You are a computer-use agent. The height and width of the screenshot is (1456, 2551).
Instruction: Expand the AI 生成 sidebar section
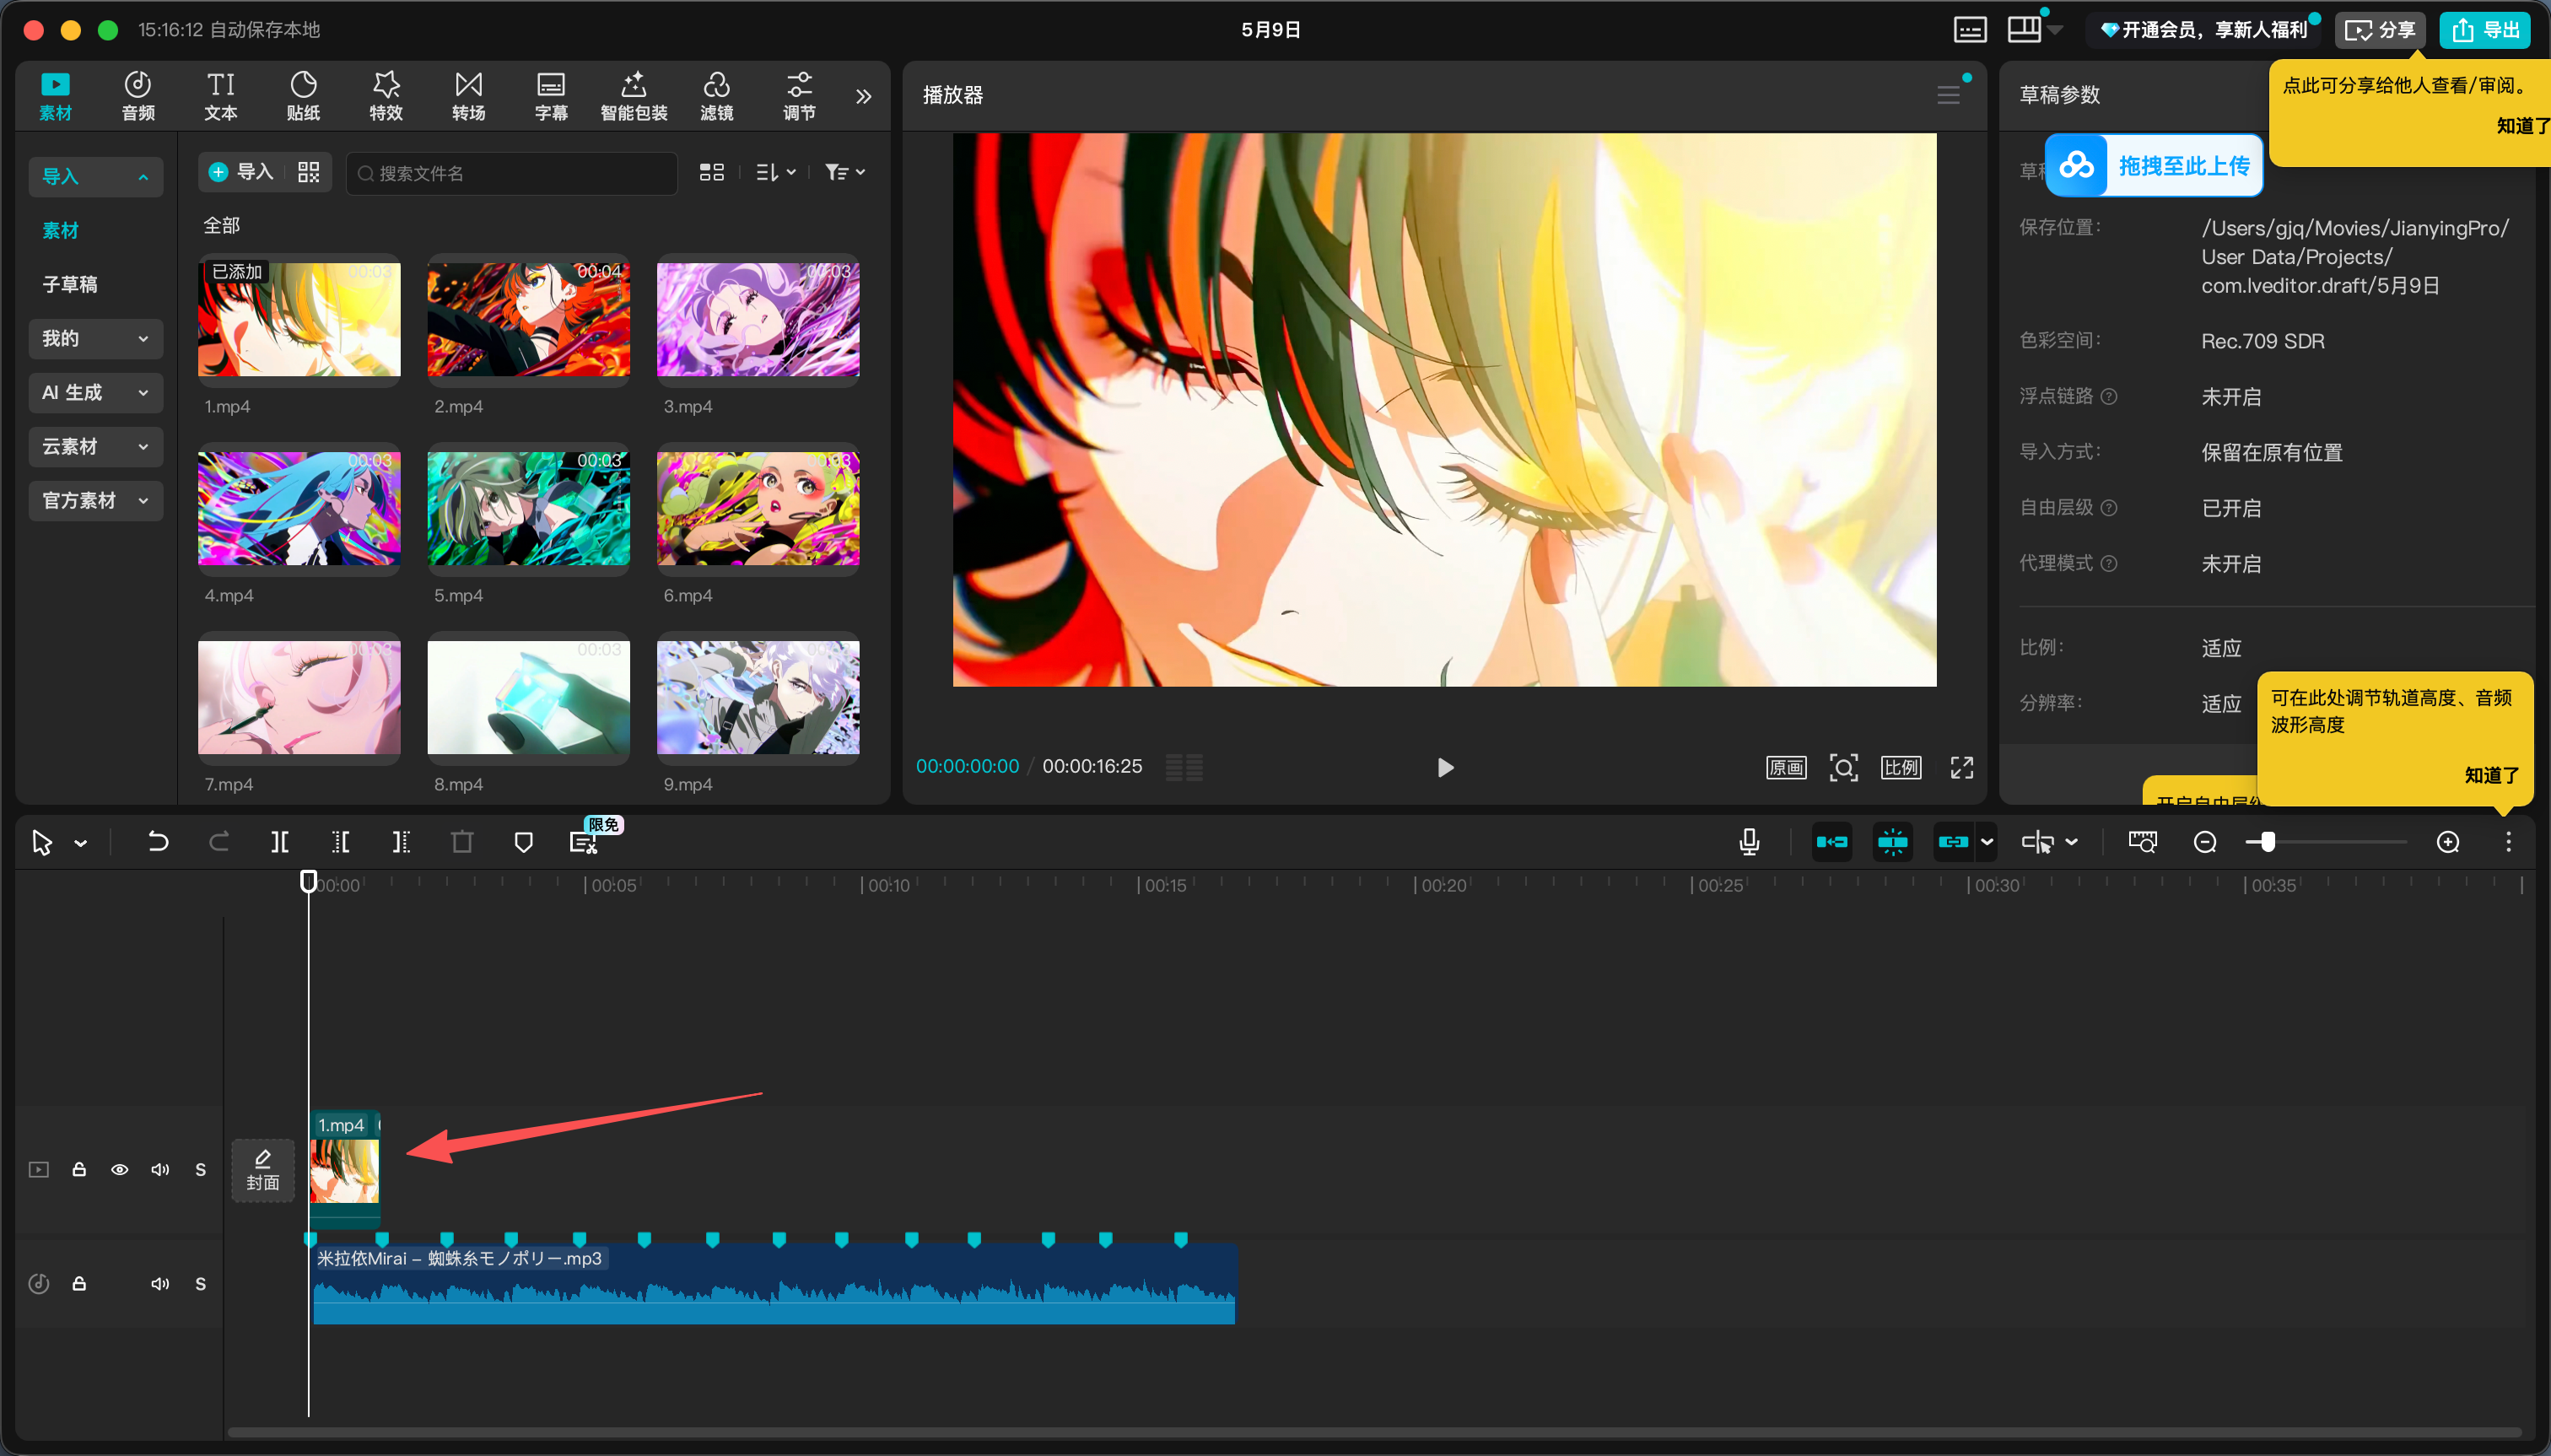(96, 392)
